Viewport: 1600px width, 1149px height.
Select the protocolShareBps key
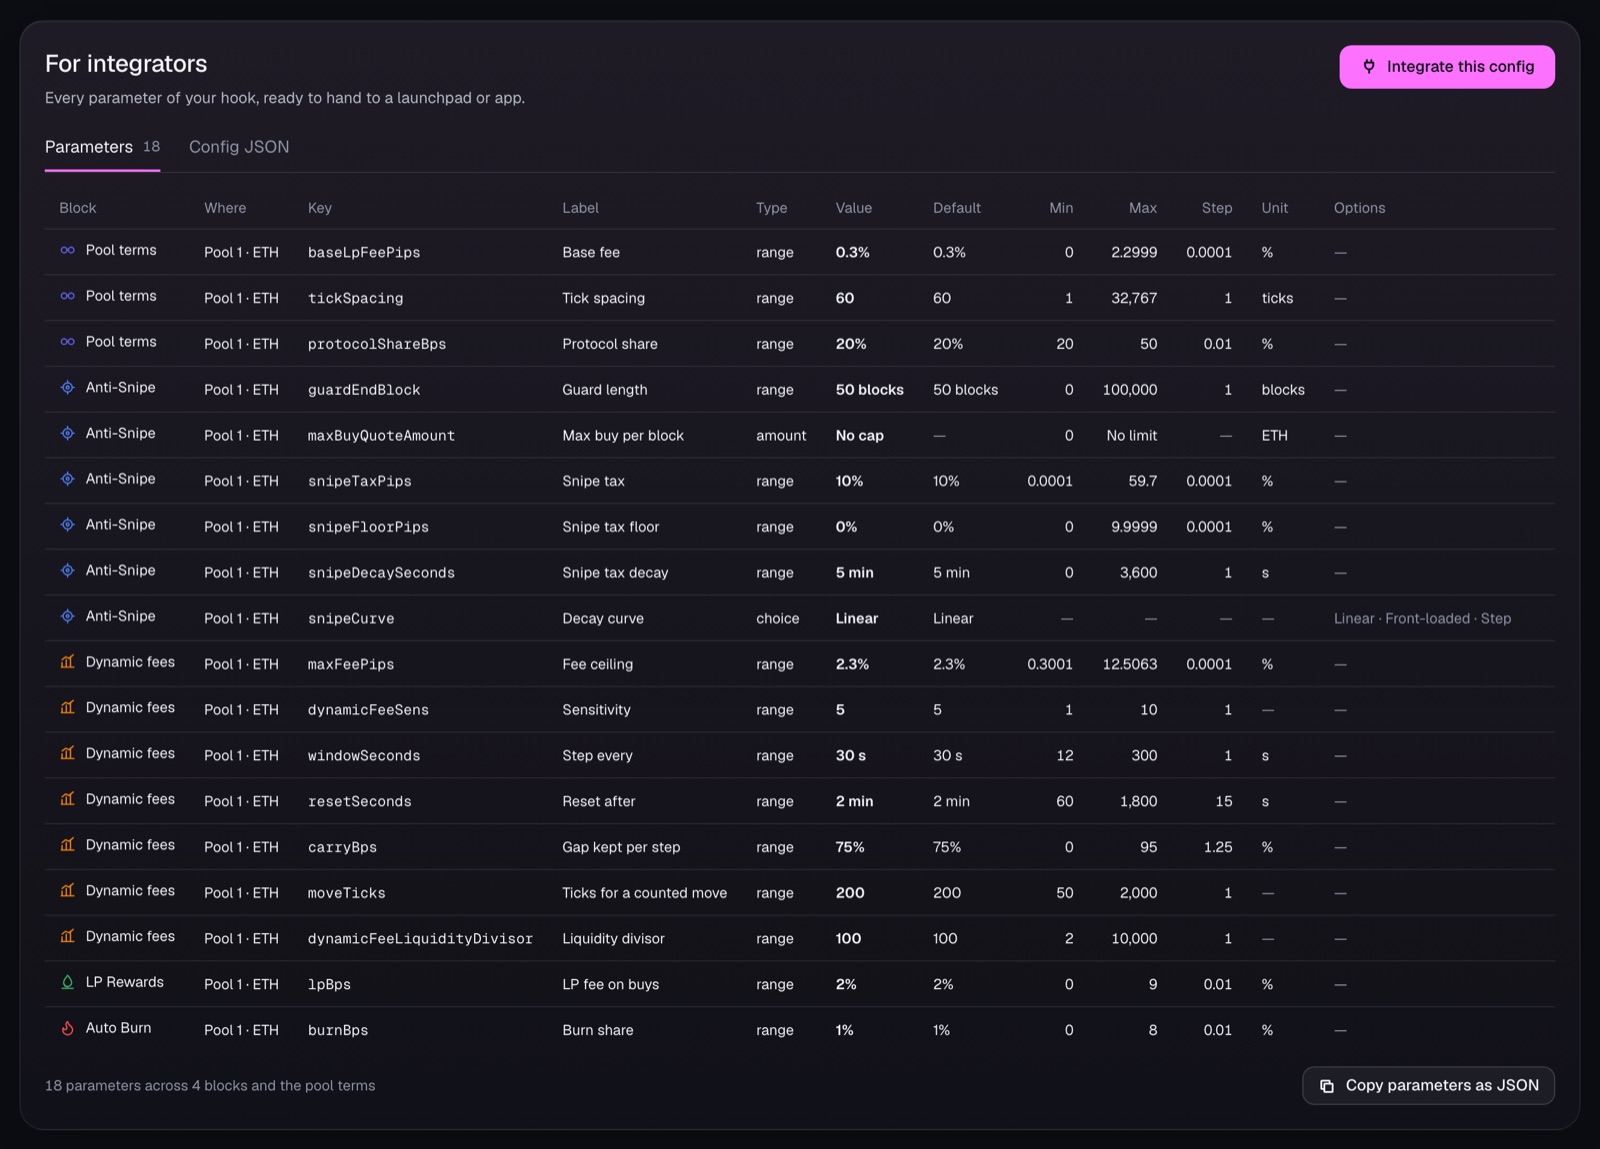(377, 344)
